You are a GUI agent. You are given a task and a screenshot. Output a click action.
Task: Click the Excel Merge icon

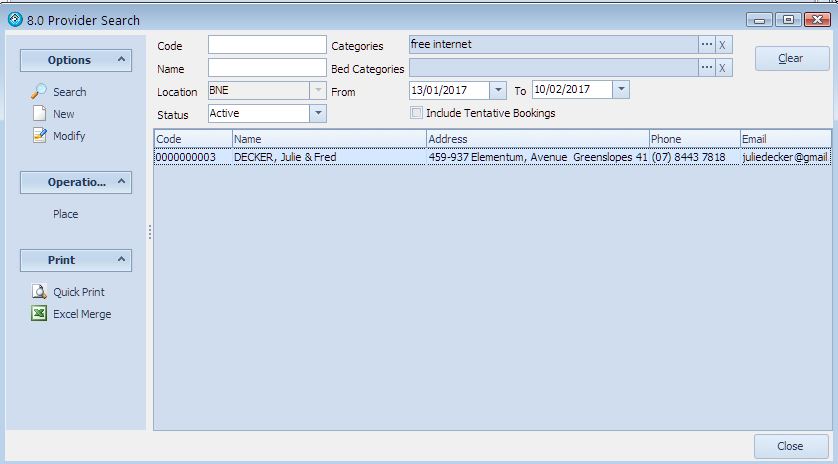[x=39, y=314]
